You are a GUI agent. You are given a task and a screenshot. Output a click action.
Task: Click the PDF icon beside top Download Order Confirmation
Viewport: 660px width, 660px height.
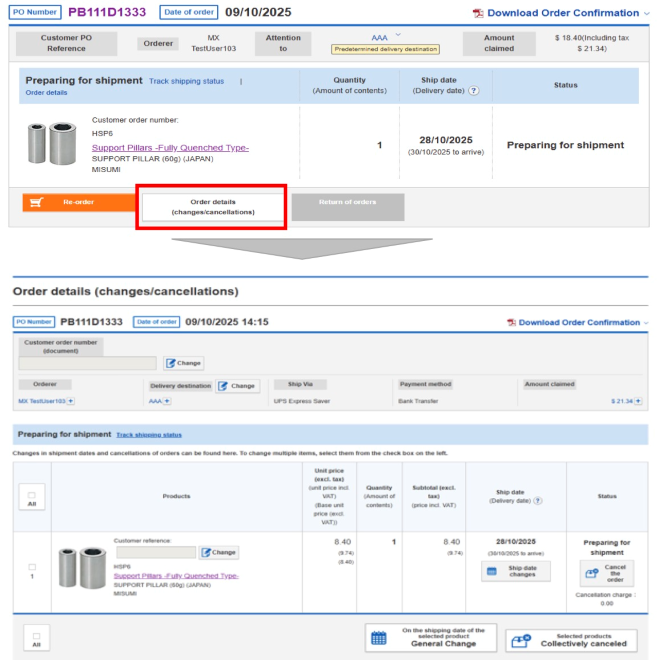(x=478, y=13)
